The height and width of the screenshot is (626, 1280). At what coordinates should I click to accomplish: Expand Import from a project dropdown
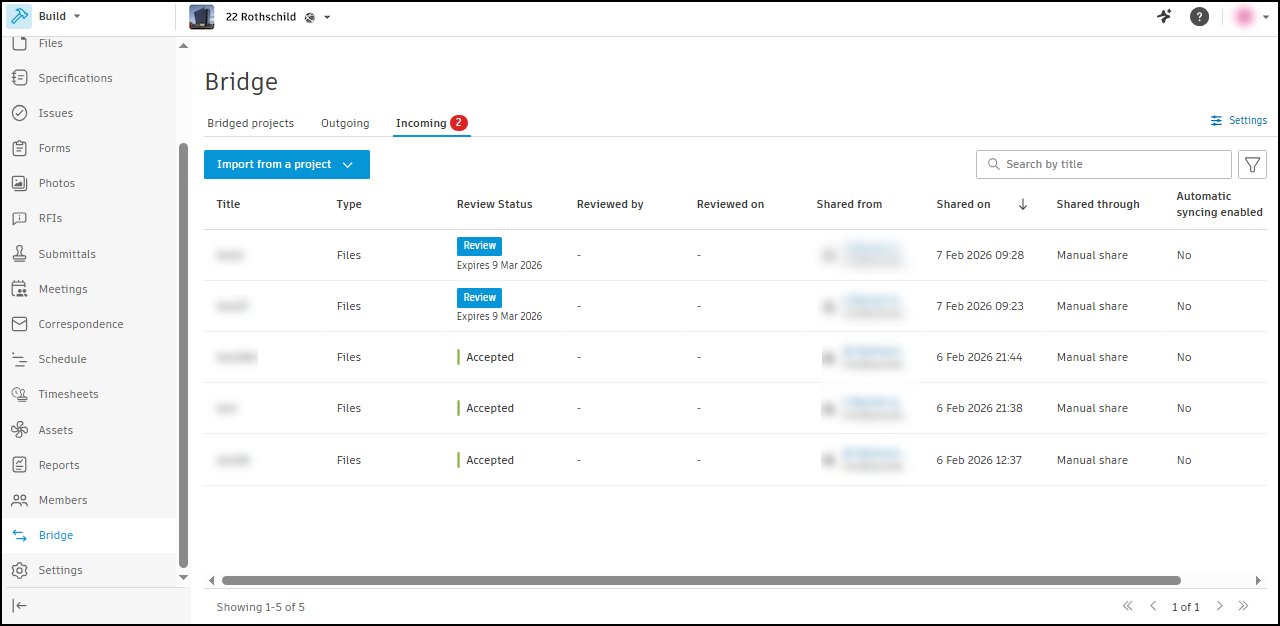click(287, 164)
